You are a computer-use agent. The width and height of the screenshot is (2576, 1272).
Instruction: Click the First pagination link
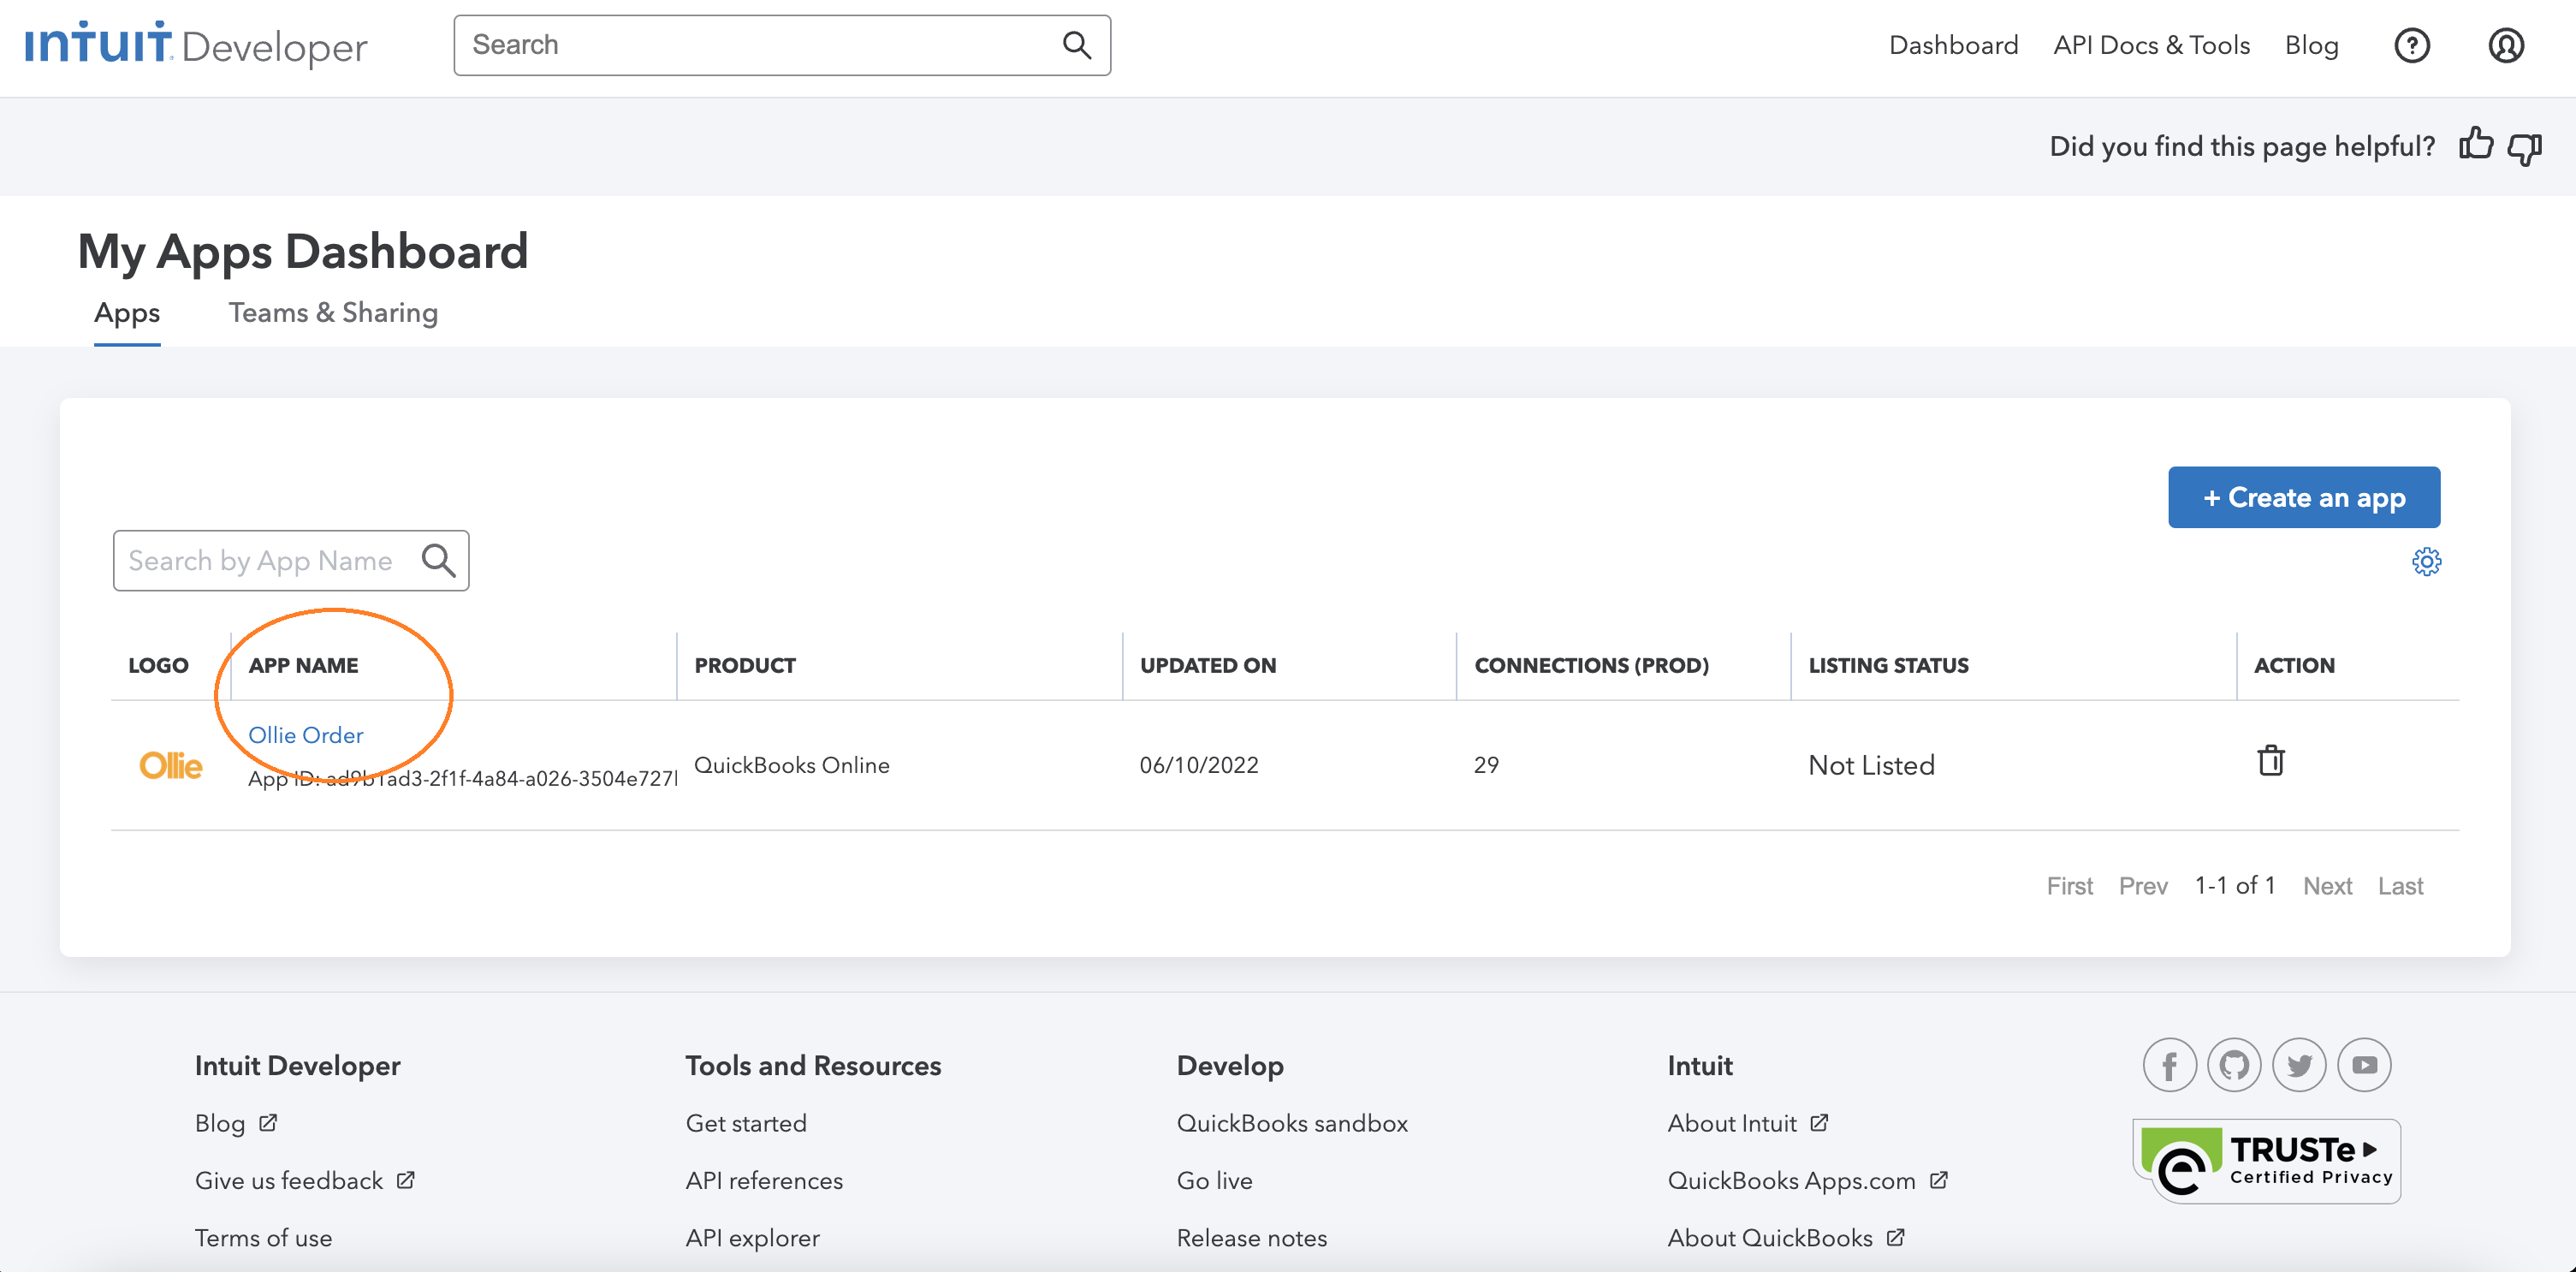click(2069, 886)
